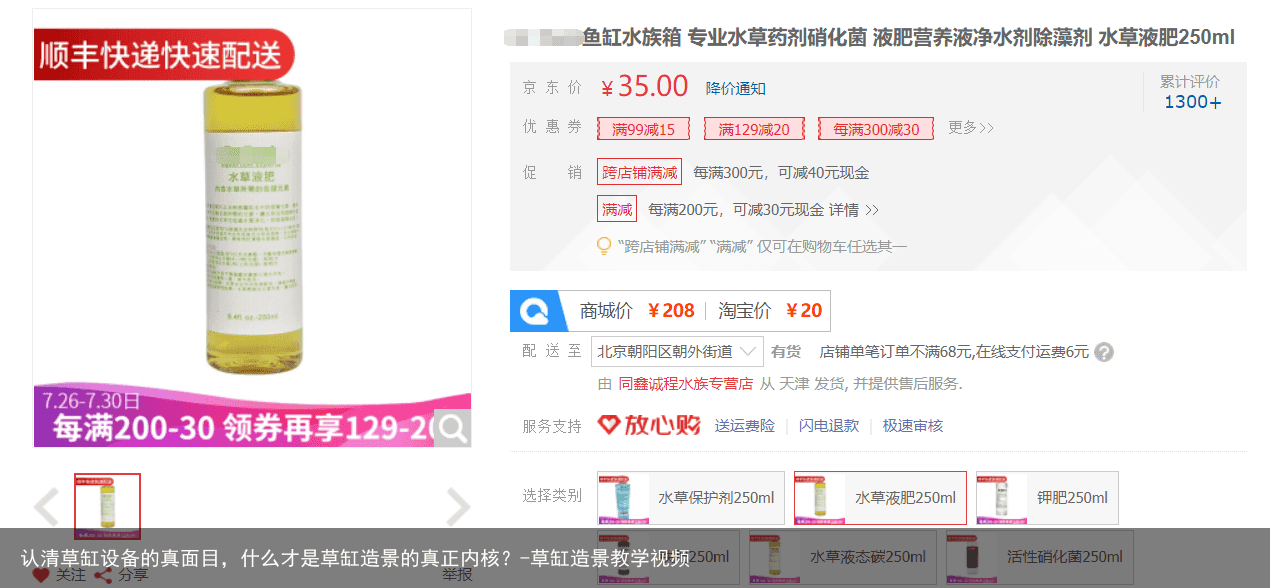Select the 水草液肥250ml option
Viewport: 1270px width, 588px height.
point(880,498)
